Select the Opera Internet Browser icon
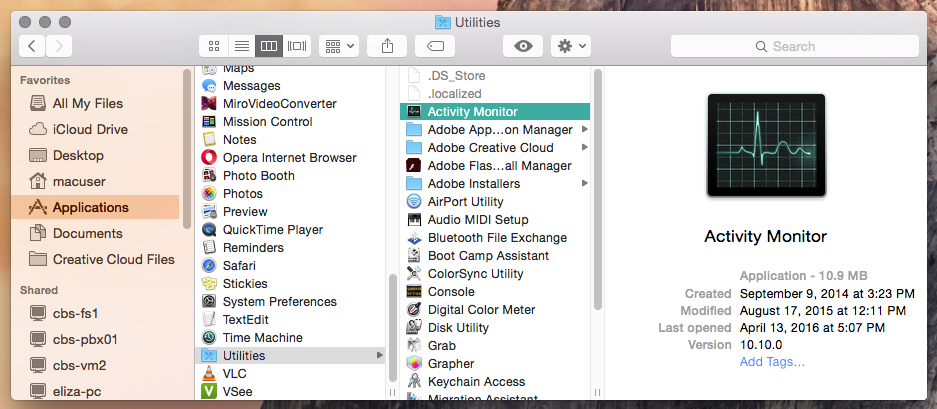 [x=209, y=158]
